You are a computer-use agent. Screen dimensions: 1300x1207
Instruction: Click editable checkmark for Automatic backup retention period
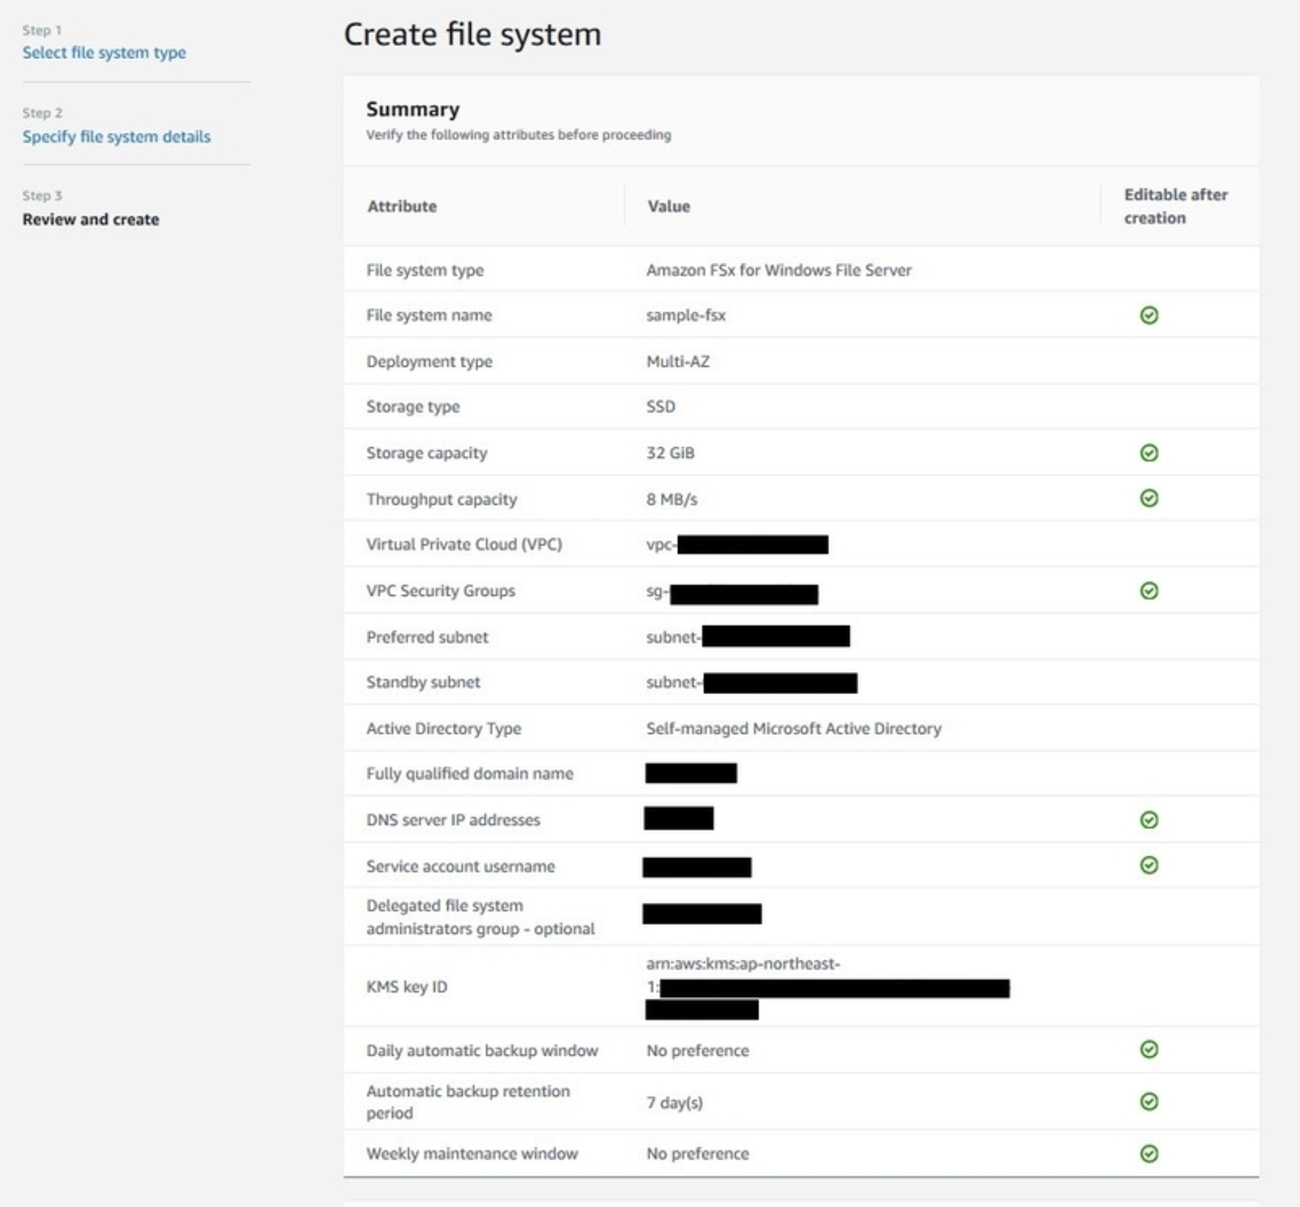tap(1149, 1101)
